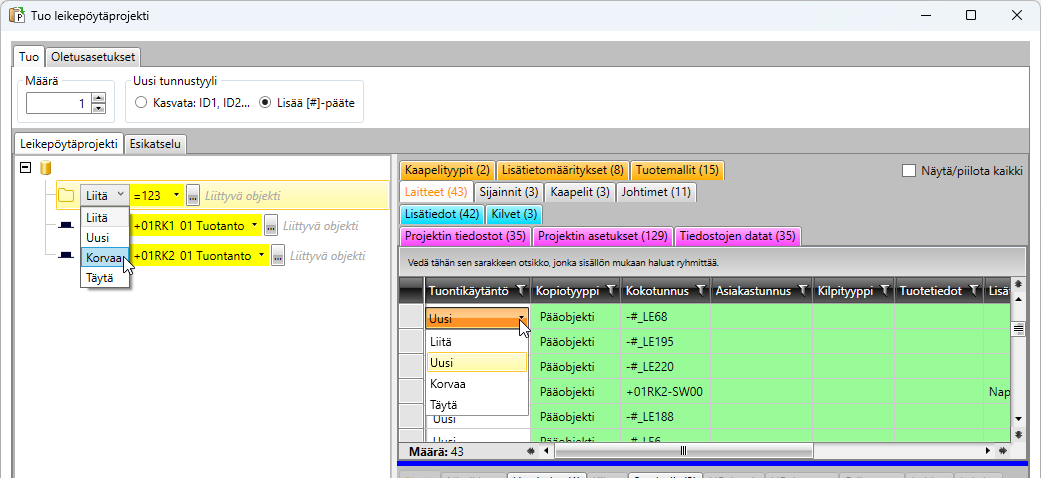Enable the Näytä/piilota kaikki checkbox

pos(909,171)
